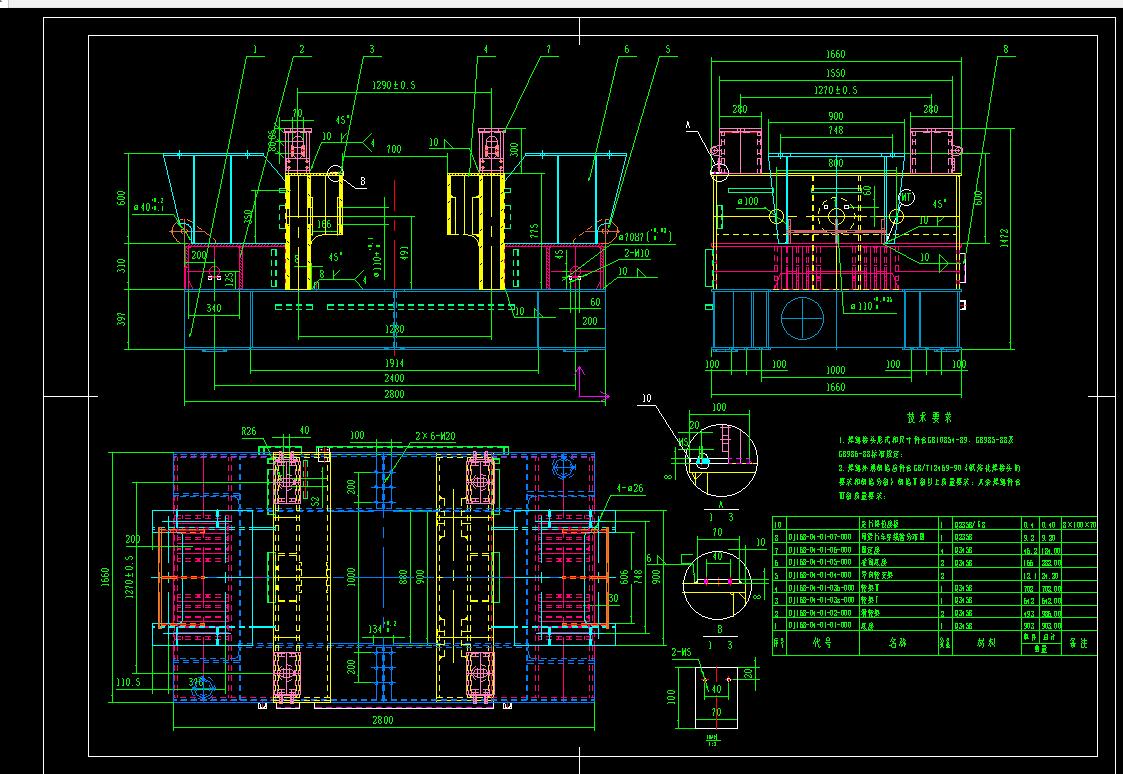Click the detail A view circle
Screen dimensions: 1123x774
point(722,461)
